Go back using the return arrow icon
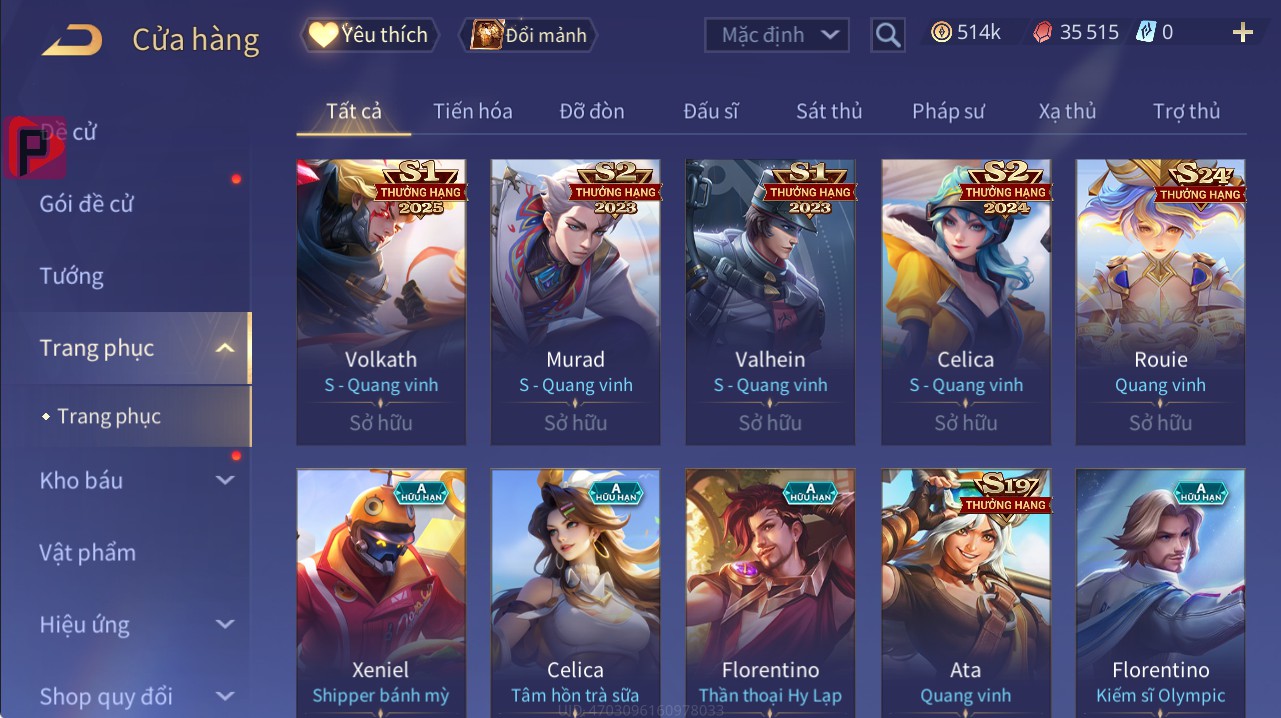 click(71, 39)
